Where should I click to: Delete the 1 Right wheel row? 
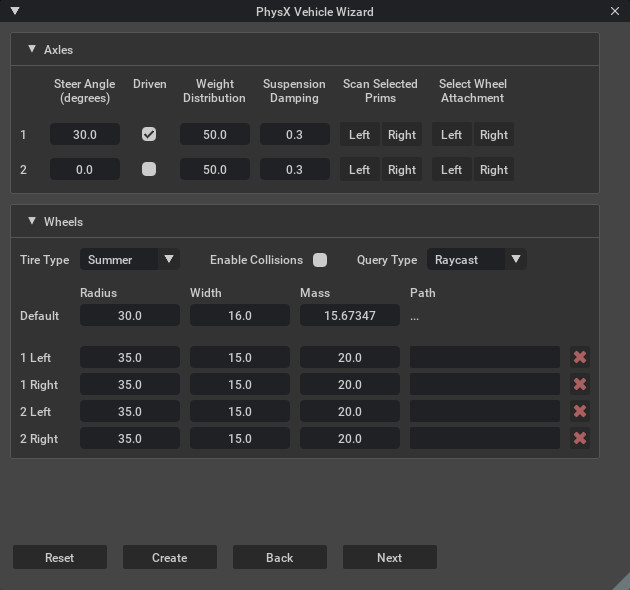click(x=579, y=384)
